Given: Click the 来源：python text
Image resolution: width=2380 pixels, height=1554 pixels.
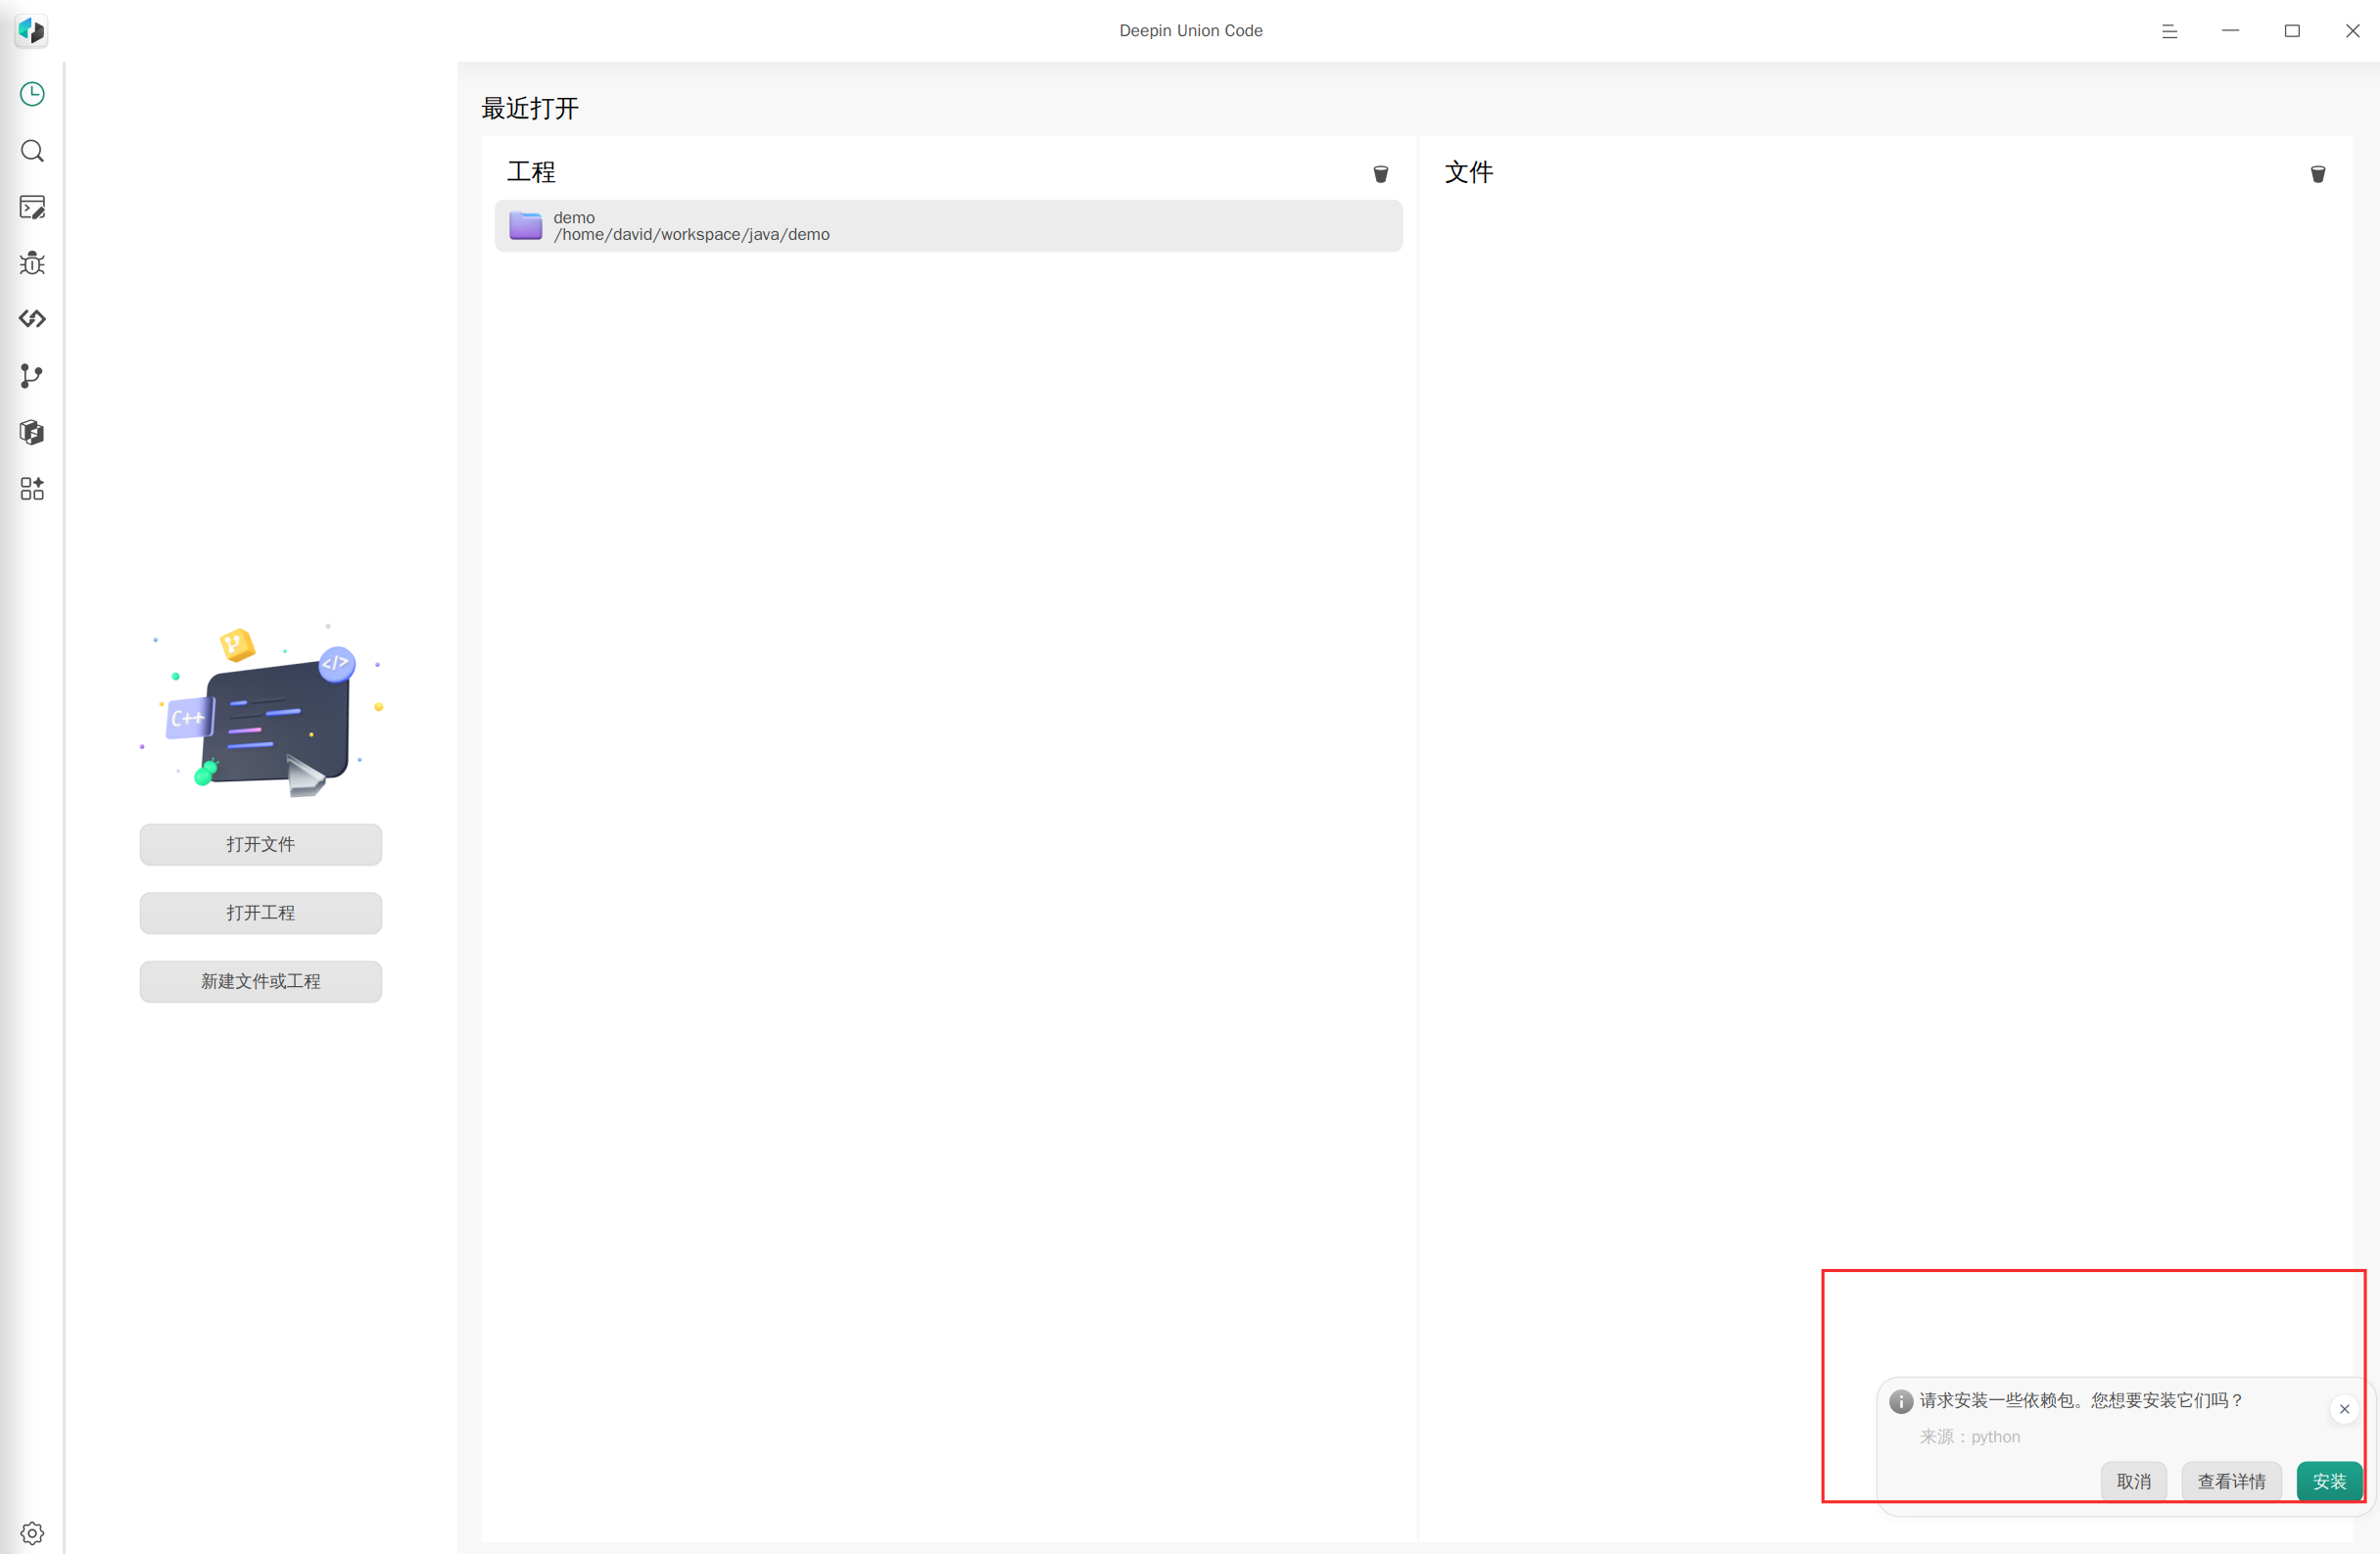Looking at the screenshot, I should tap(1970, 1437).
